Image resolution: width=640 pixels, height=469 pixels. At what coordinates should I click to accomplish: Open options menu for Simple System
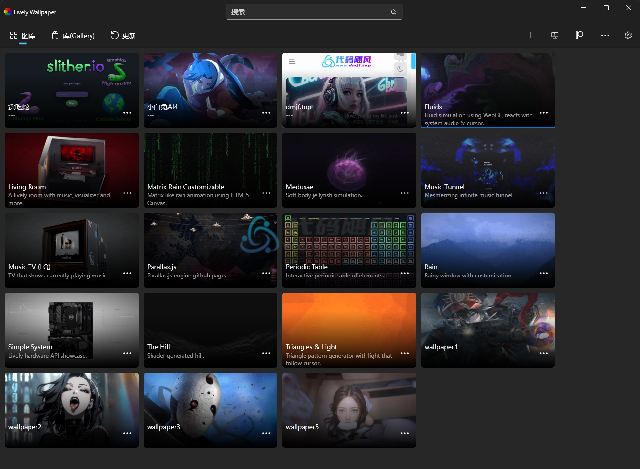[x=127, y=353]
